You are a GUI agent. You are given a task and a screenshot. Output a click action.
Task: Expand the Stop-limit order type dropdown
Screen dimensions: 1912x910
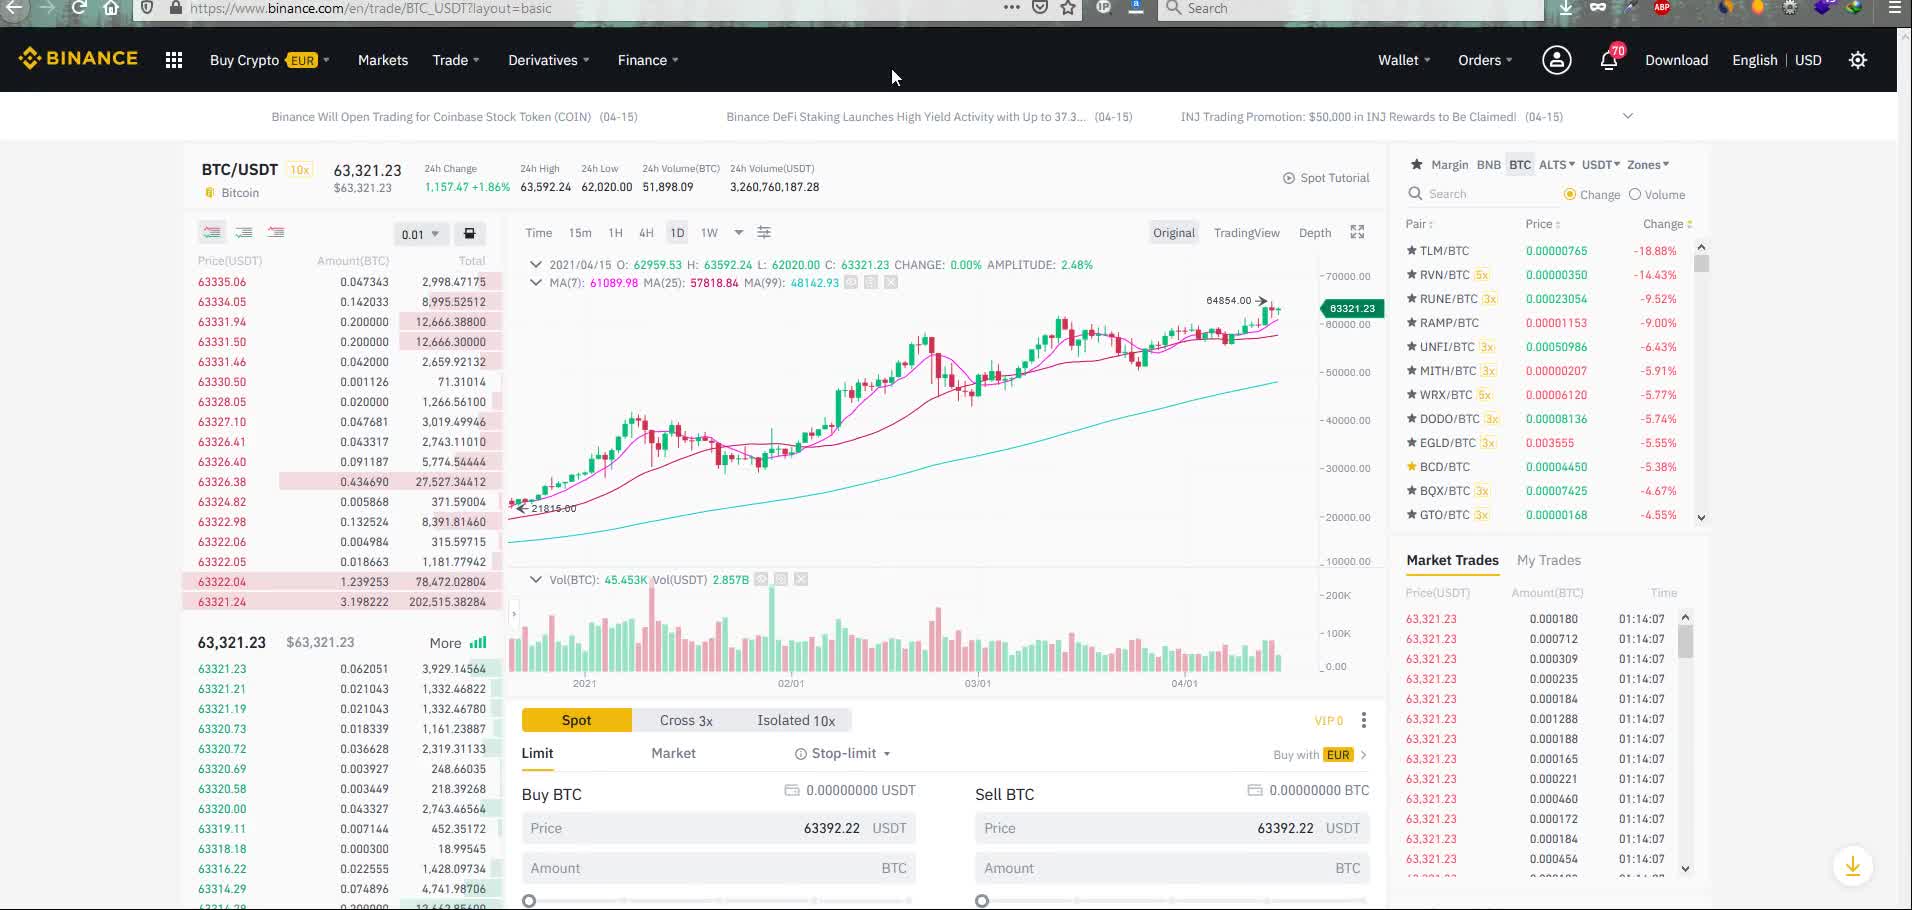[843, 753]
